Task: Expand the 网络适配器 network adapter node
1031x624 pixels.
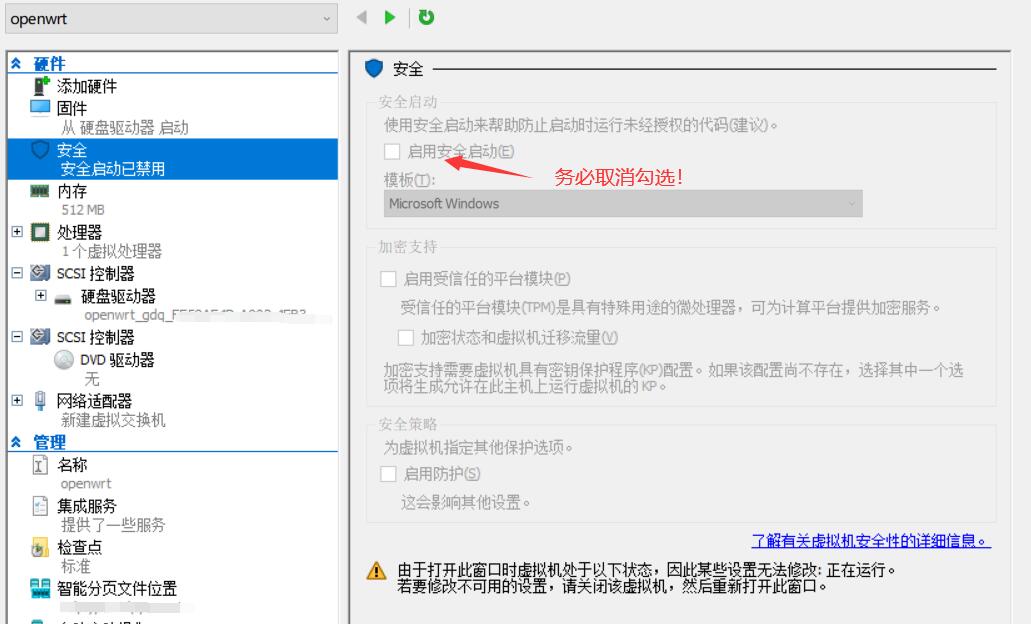Action: 16,400
